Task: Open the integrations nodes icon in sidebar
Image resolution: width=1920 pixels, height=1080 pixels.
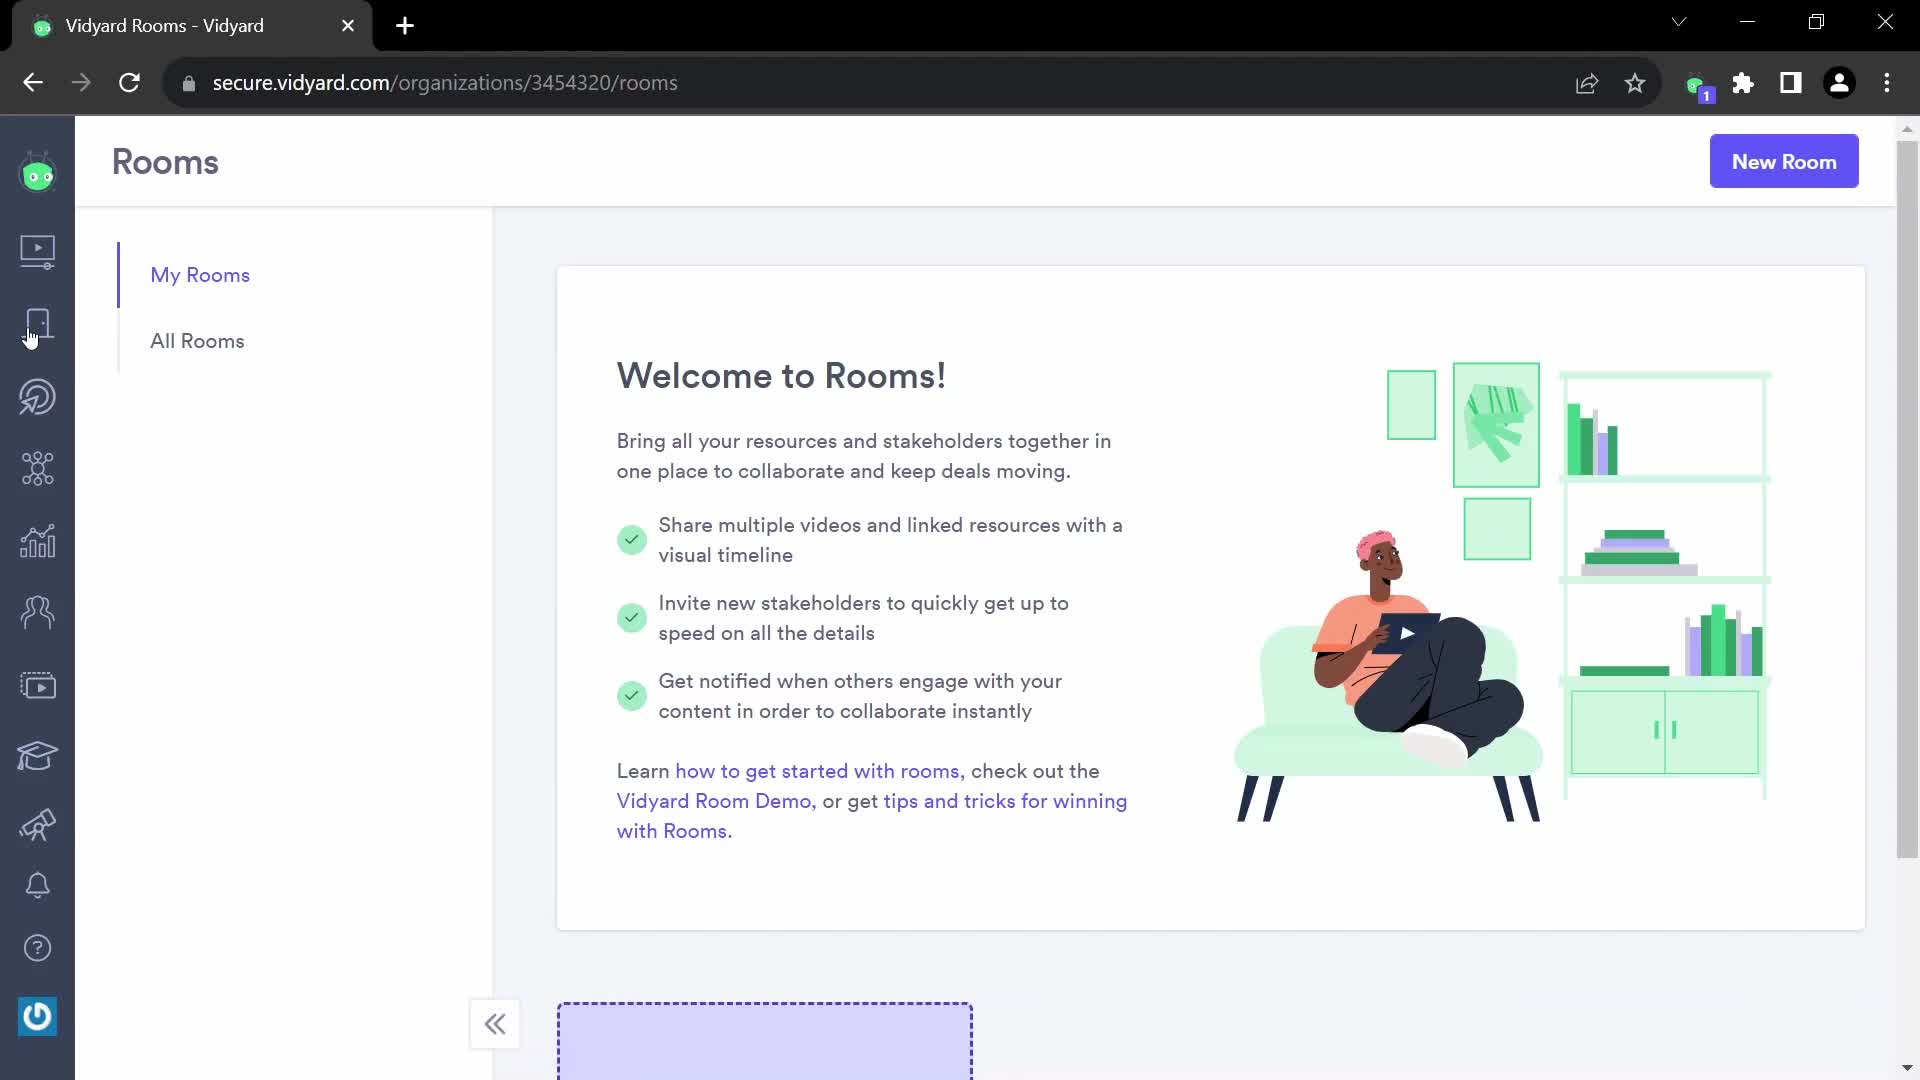Action: [x=37, y=468]
